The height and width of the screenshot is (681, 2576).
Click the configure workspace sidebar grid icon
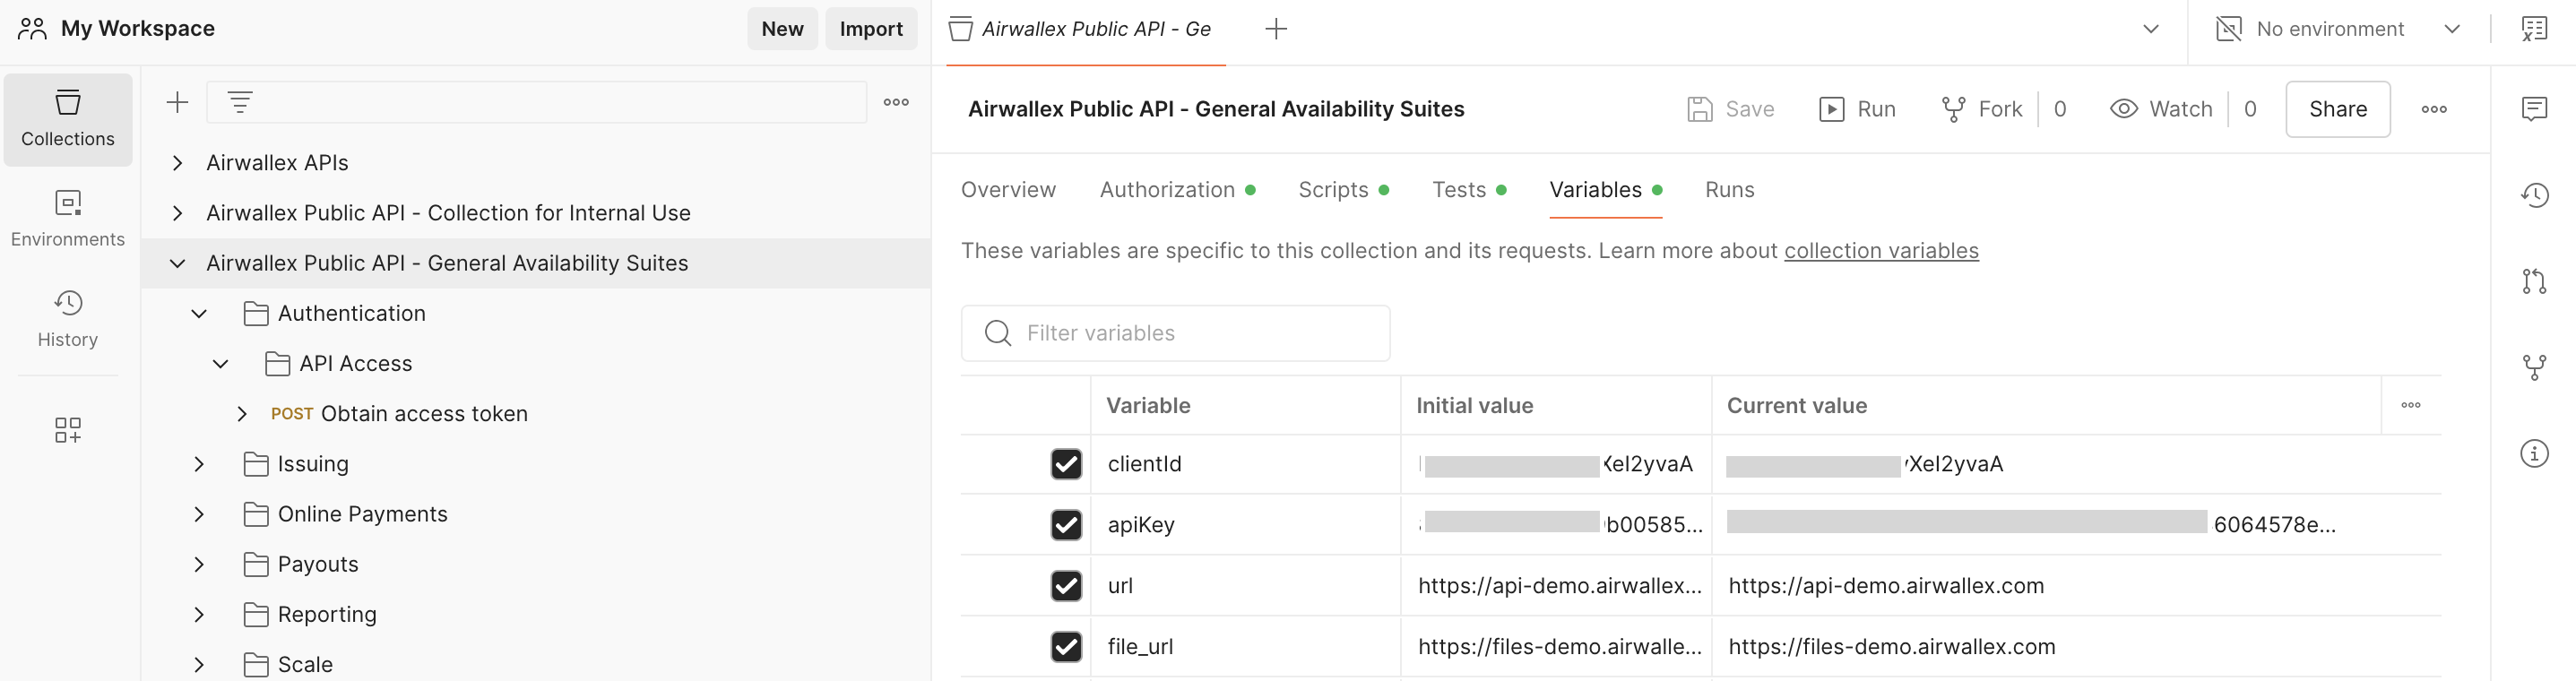68,430
